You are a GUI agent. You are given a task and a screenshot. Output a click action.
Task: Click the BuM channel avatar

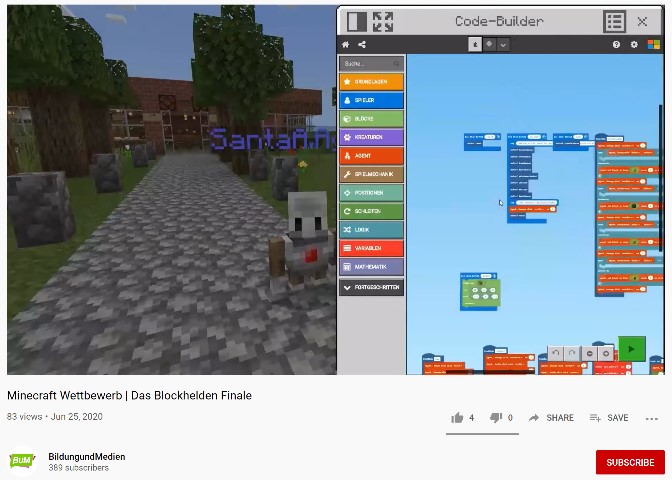(x=22, y=461)
